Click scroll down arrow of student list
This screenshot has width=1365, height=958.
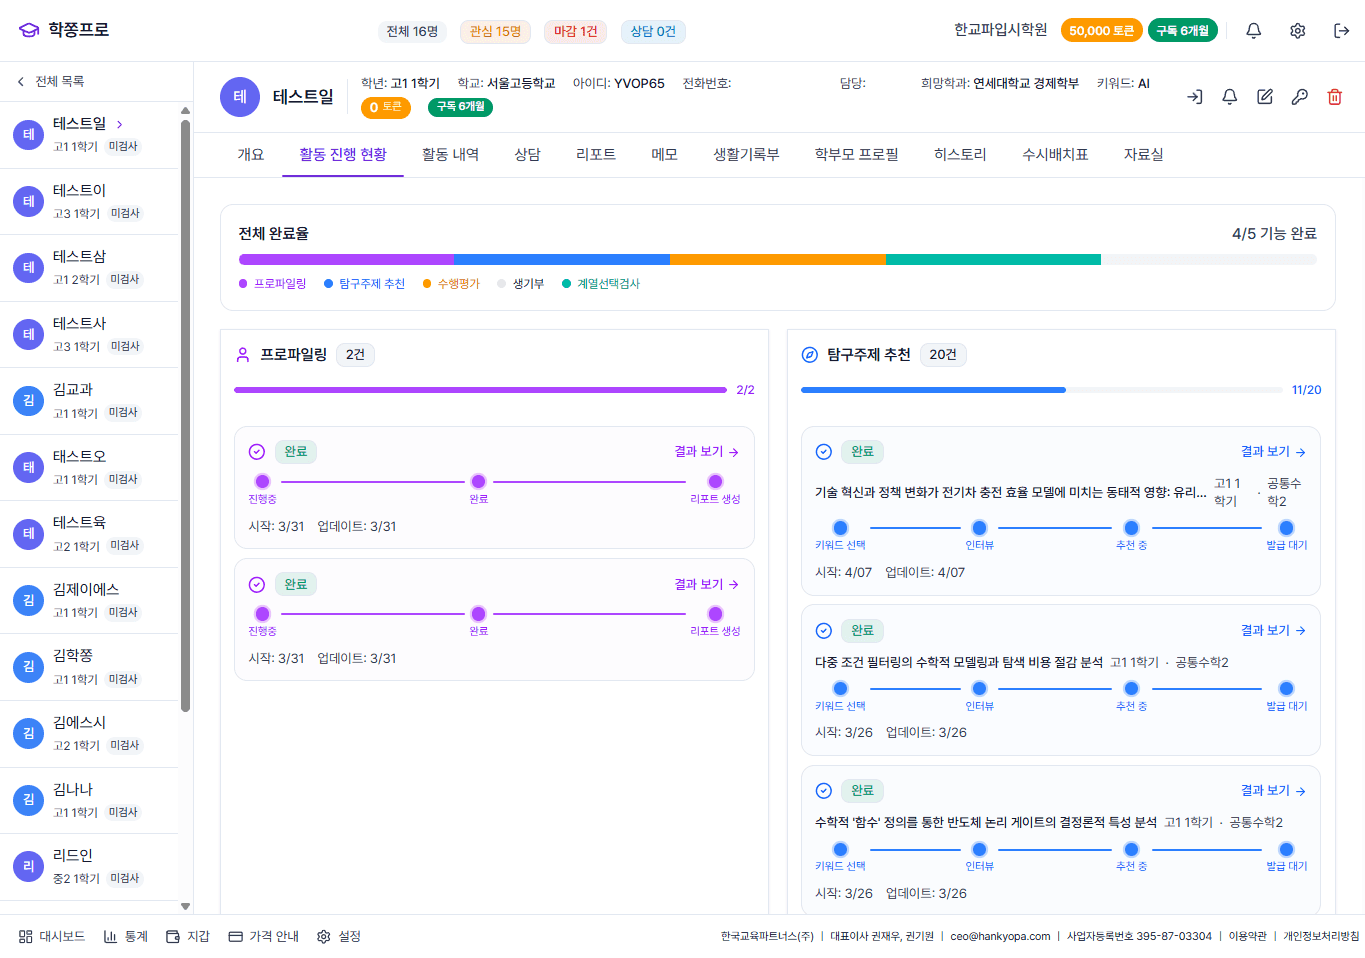[x=185, y=907]
